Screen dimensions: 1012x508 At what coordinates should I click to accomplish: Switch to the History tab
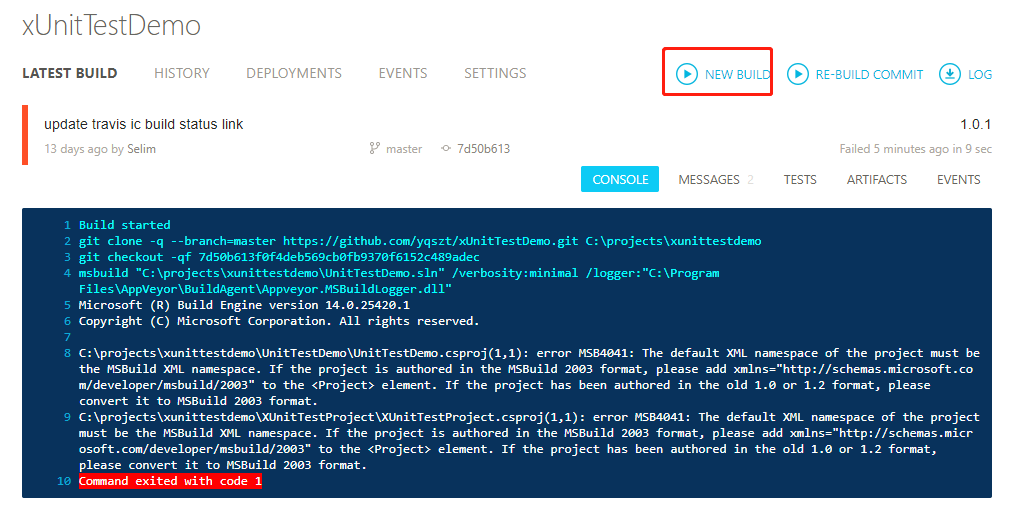click(182, 73)
